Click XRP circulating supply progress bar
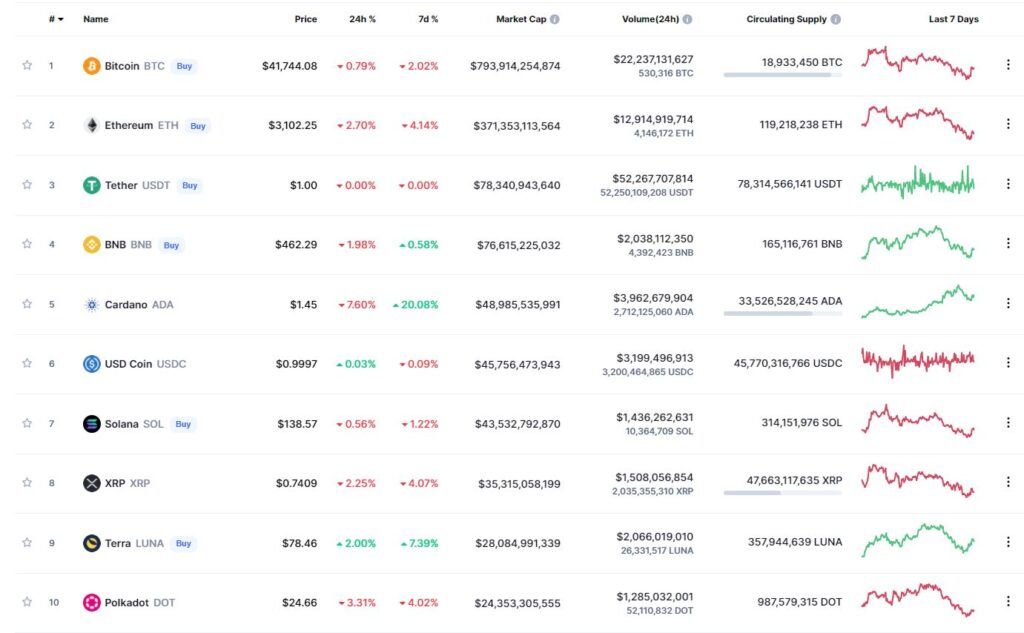 [x=782, y=493]
